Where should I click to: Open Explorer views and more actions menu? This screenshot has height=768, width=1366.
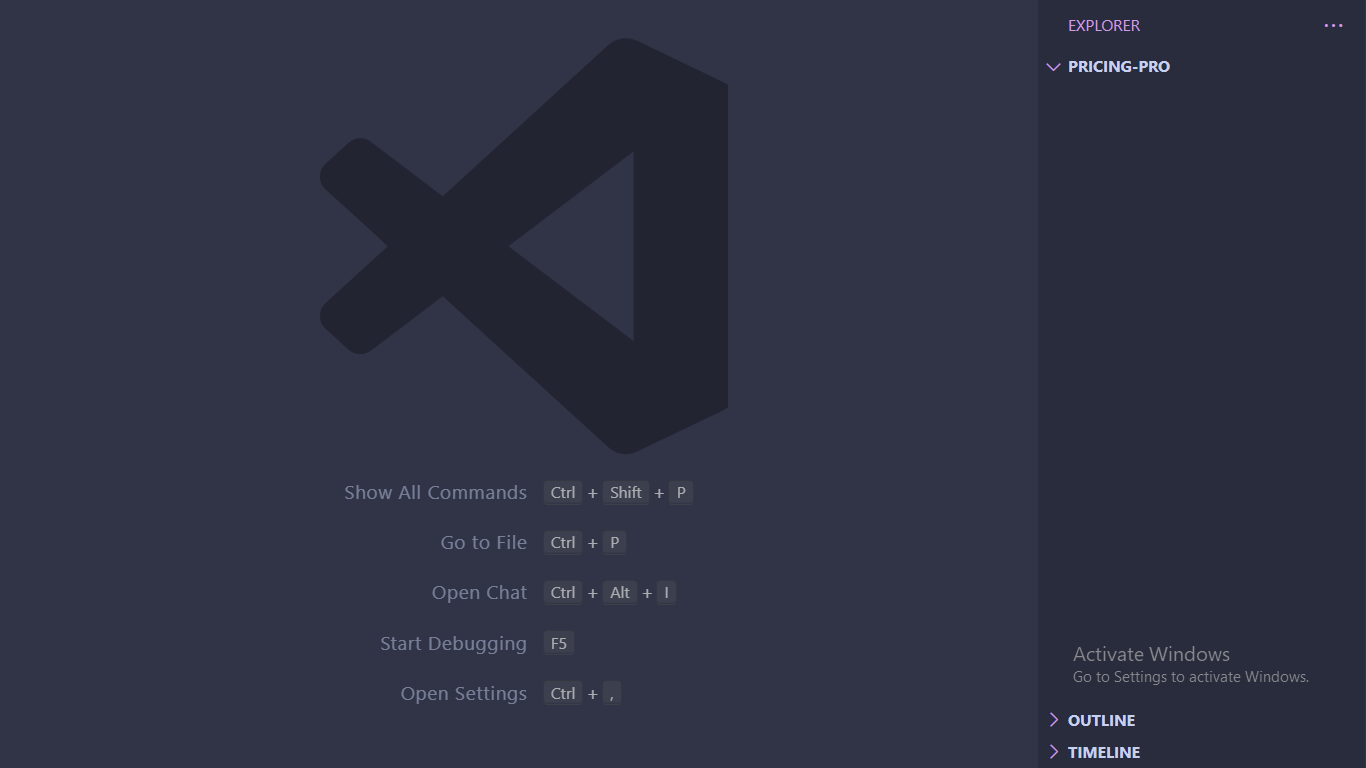(x=1333, y=26)
